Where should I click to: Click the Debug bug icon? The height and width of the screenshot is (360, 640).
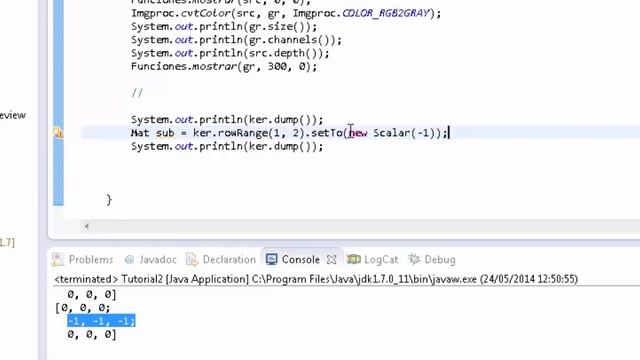coord(414,259)
